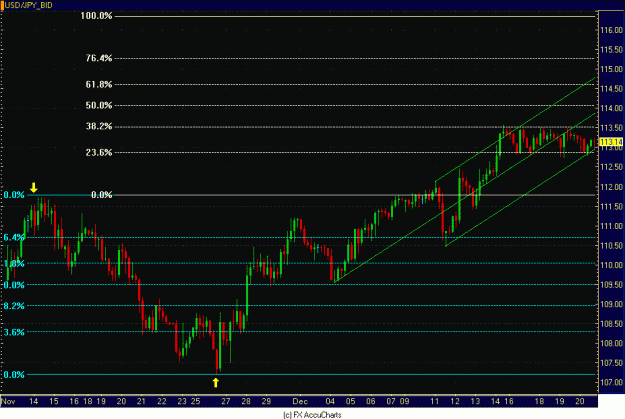Viewport: 625px width, 419px height.
Task: Select the Dec month label on time axis
Action: click(300, 401)
